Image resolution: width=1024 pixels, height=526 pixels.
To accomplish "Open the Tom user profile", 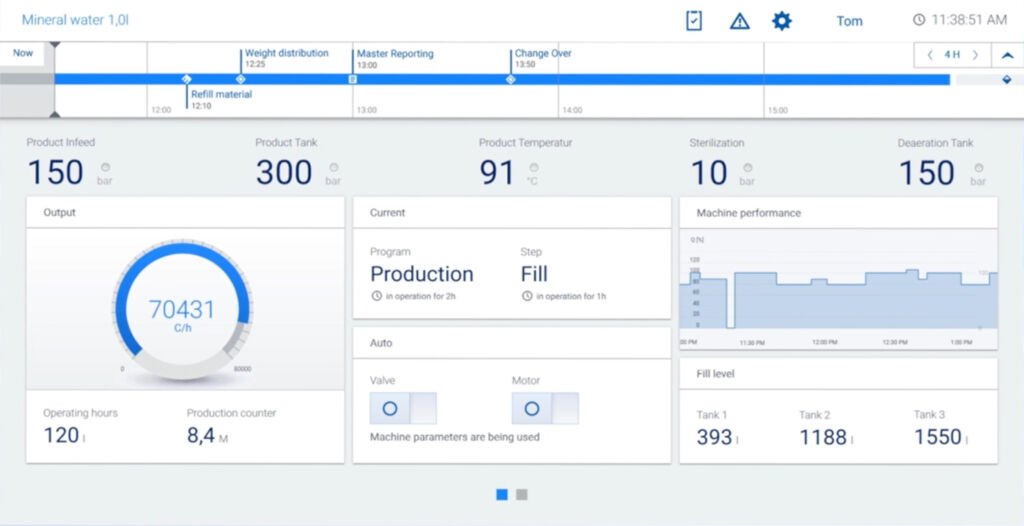I will [849, 21].
